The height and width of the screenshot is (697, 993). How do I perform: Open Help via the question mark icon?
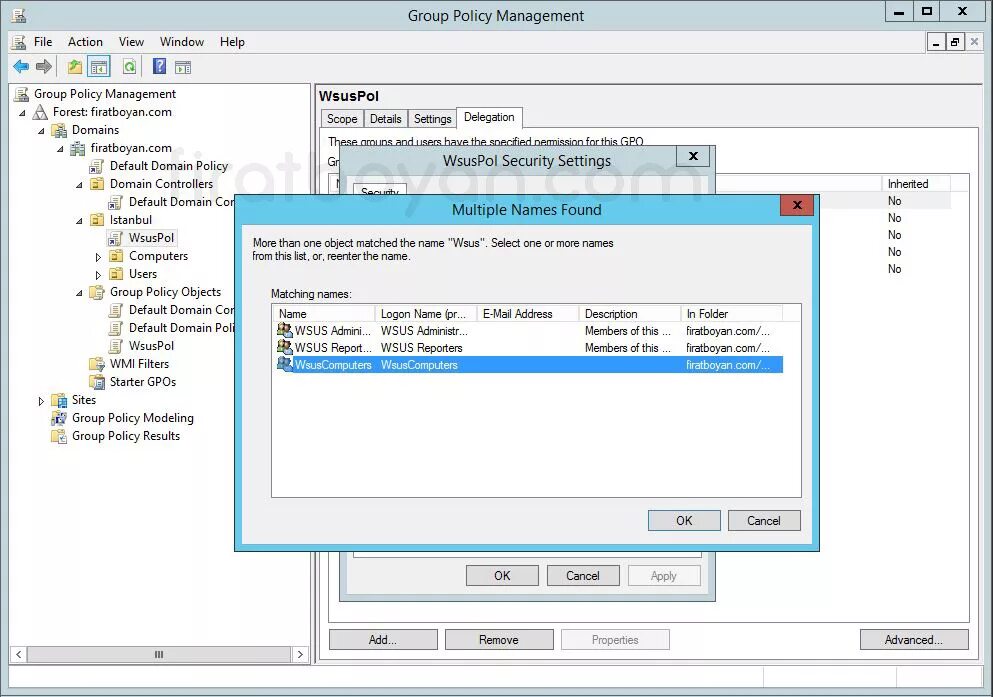[160, 66]
